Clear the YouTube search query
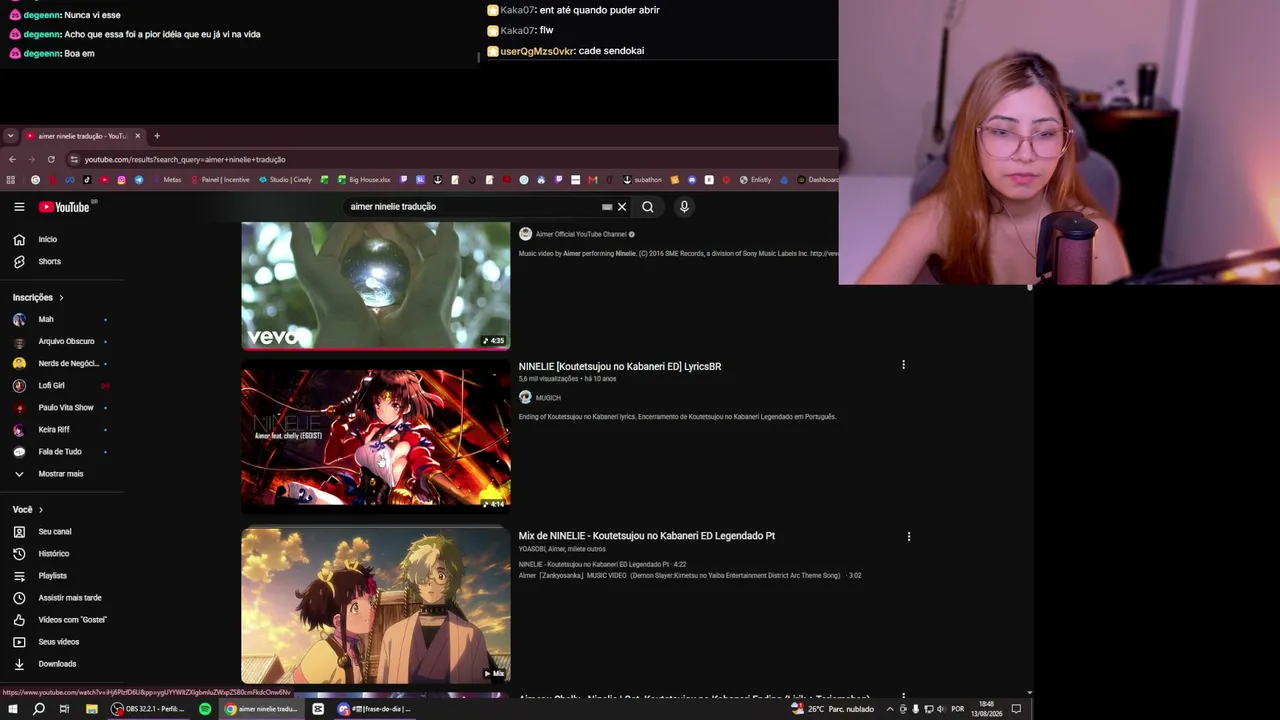This screenshot has height=720, width=1280. point(622,207)
